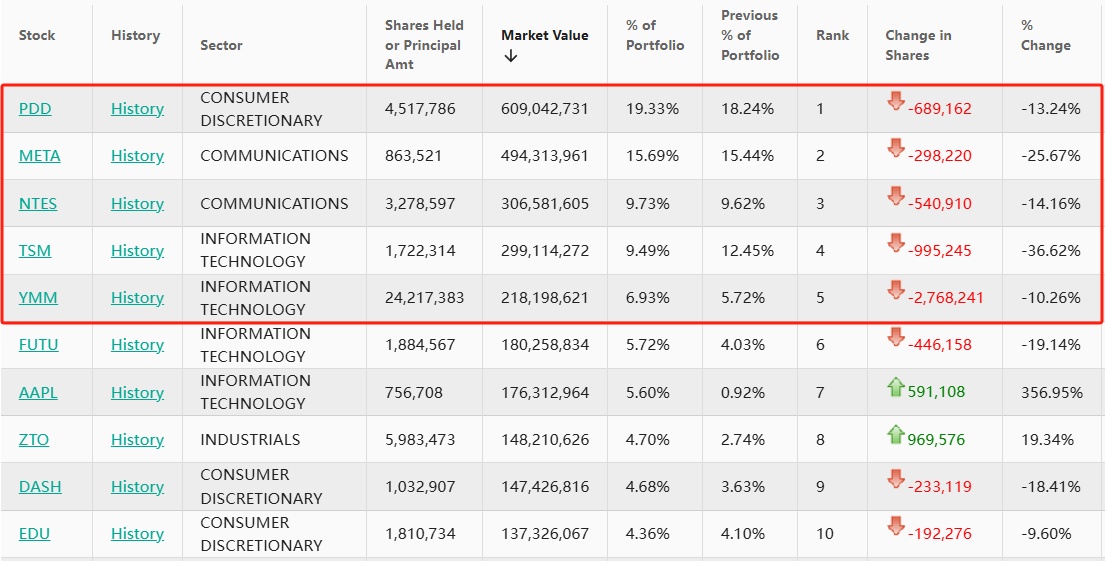Screen dimensions: 1105x561
Task: Sort by the Rank column header
Action: click(832, 35)
